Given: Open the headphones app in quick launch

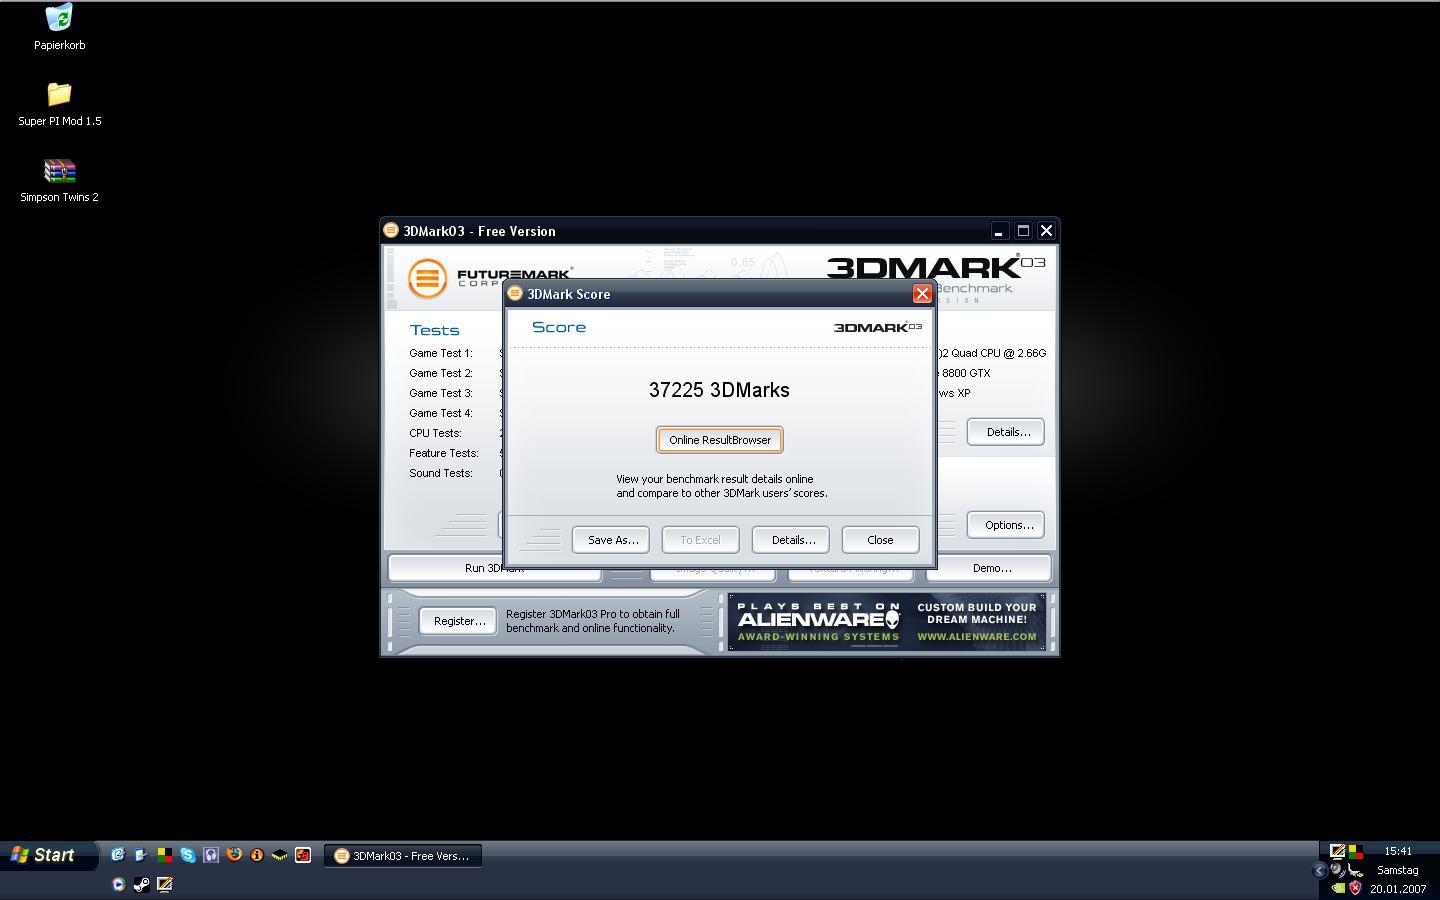Looking at the screenshot, I should click(x=211, y=855).
